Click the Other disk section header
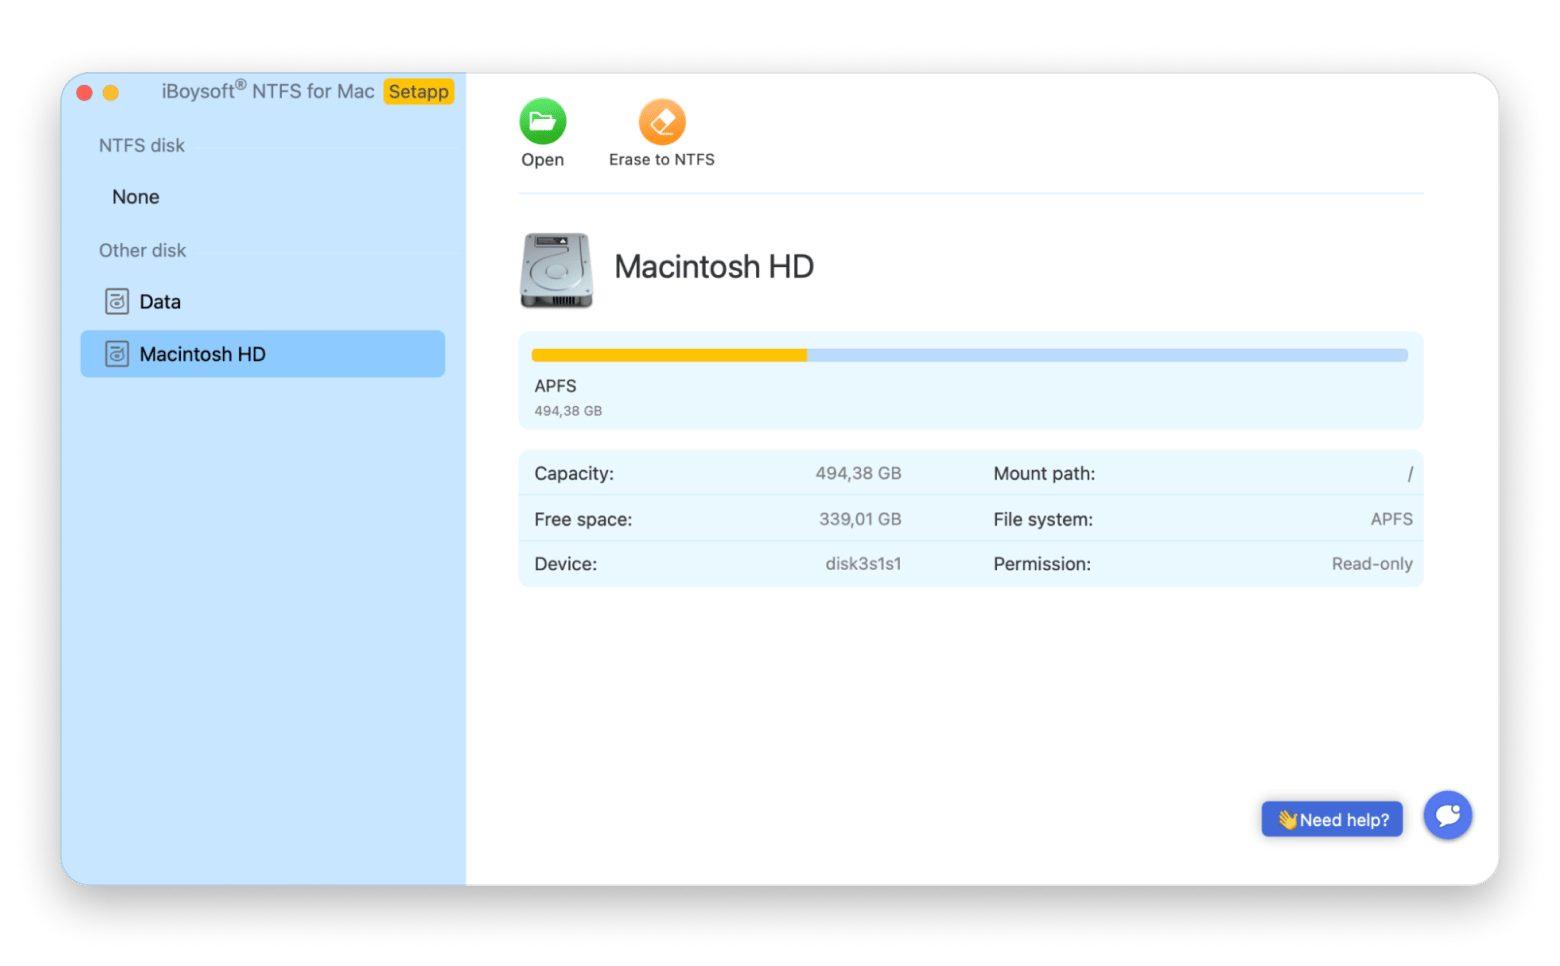 coord(142,250)
